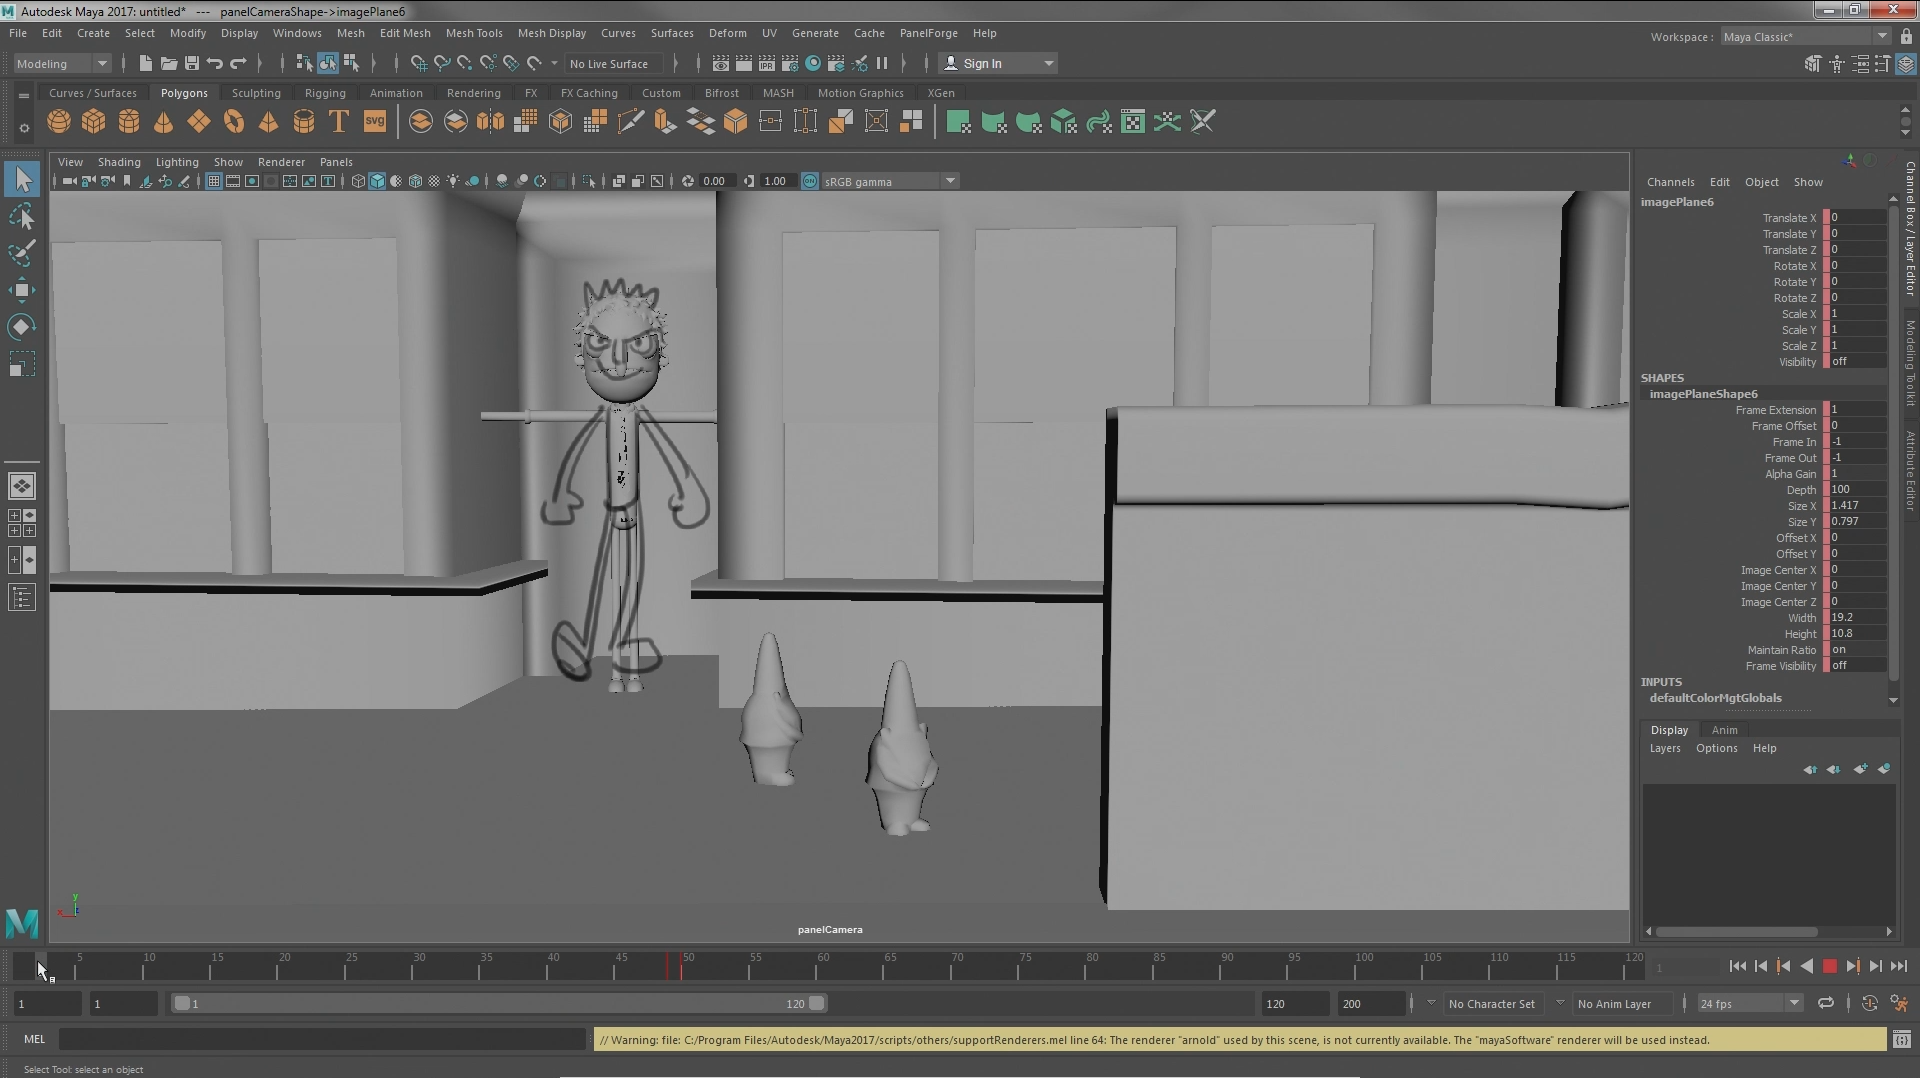1920x1078 pixels.
Task: Click the Save scene icon
Action: [192, 63]
